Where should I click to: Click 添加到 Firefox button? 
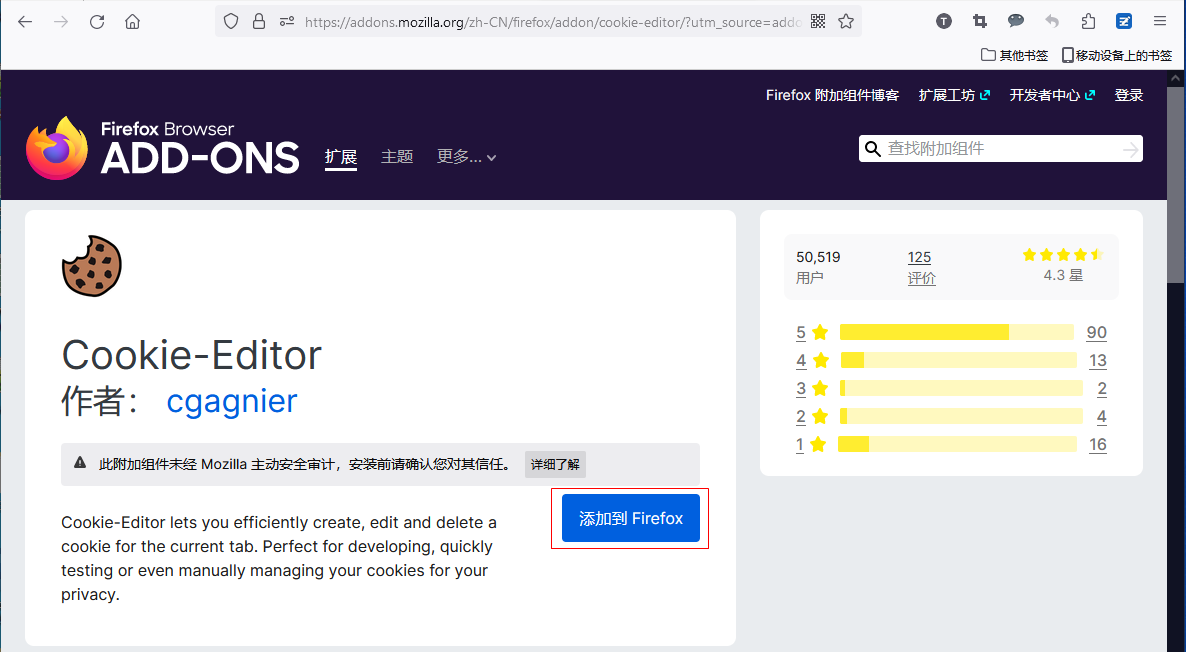pyautogui.click(x=631, y=518)
